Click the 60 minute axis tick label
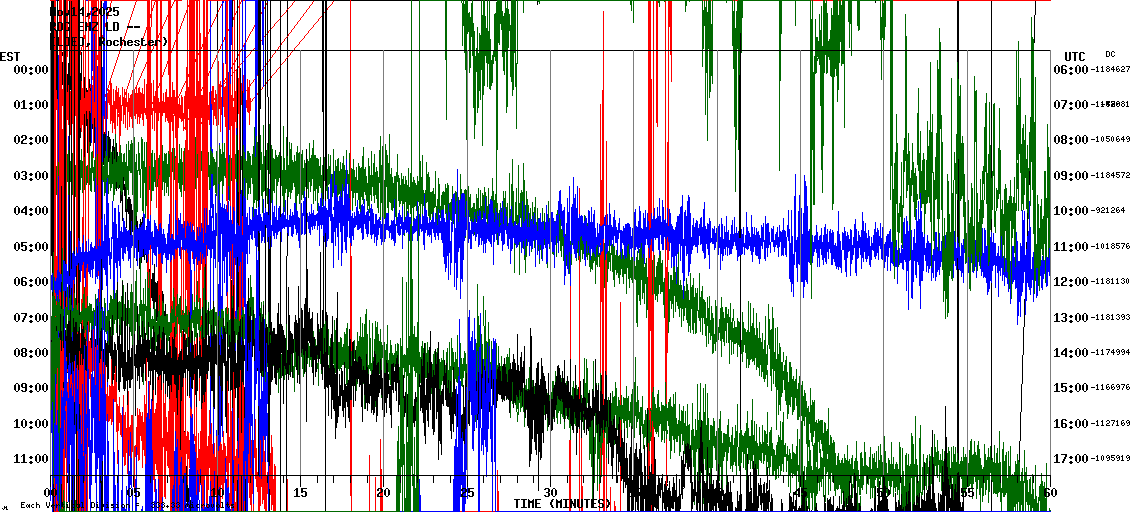The image size is (1130, 519). pos(1049,493)
